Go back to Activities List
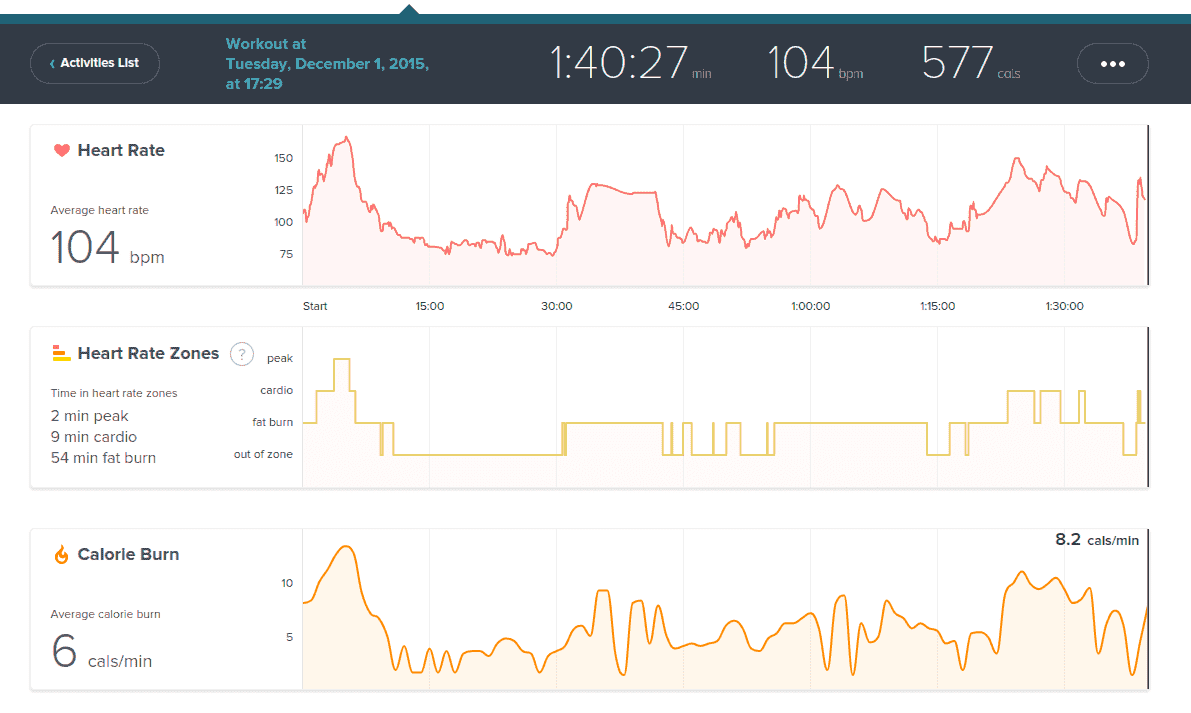 (95, 63)
